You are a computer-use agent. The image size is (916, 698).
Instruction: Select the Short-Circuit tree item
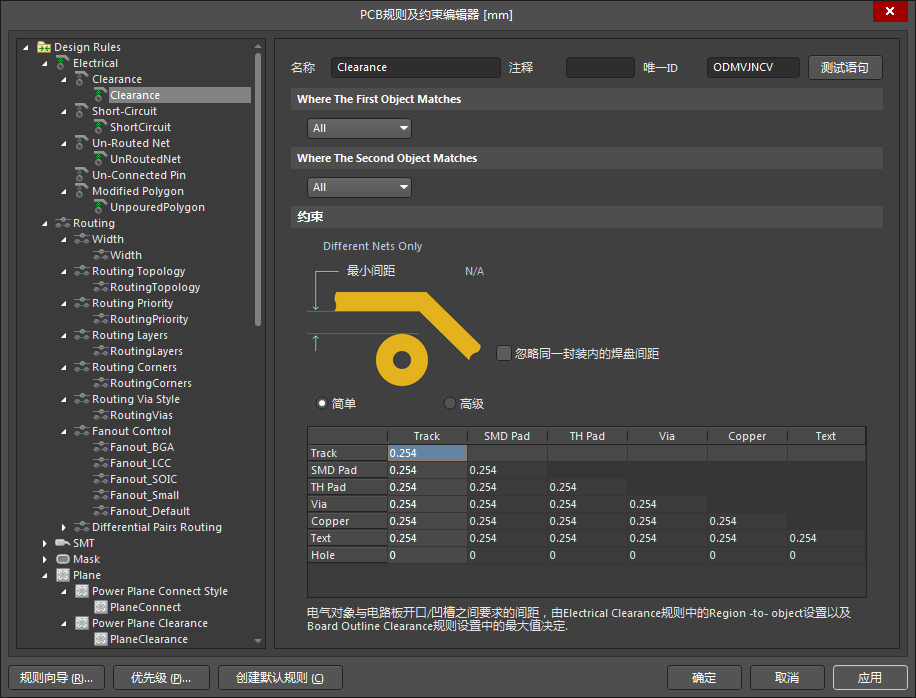(x=124, y=111)
